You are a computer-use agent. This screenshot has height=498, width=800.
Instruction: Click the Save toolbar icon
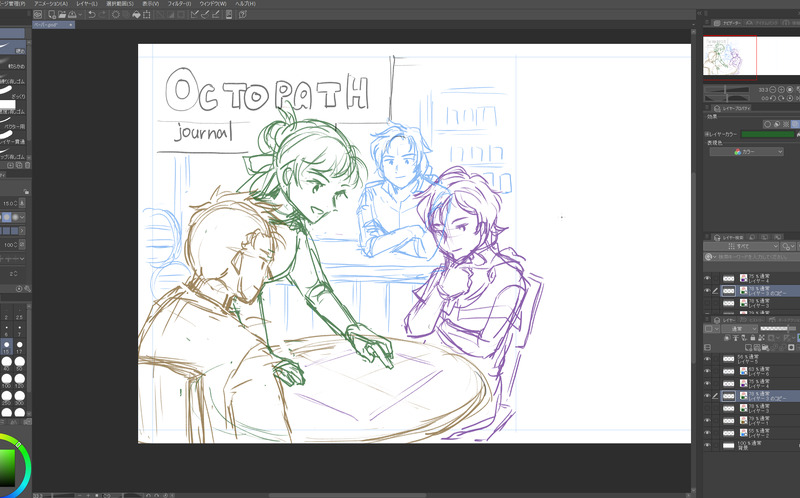coord(72,15)
